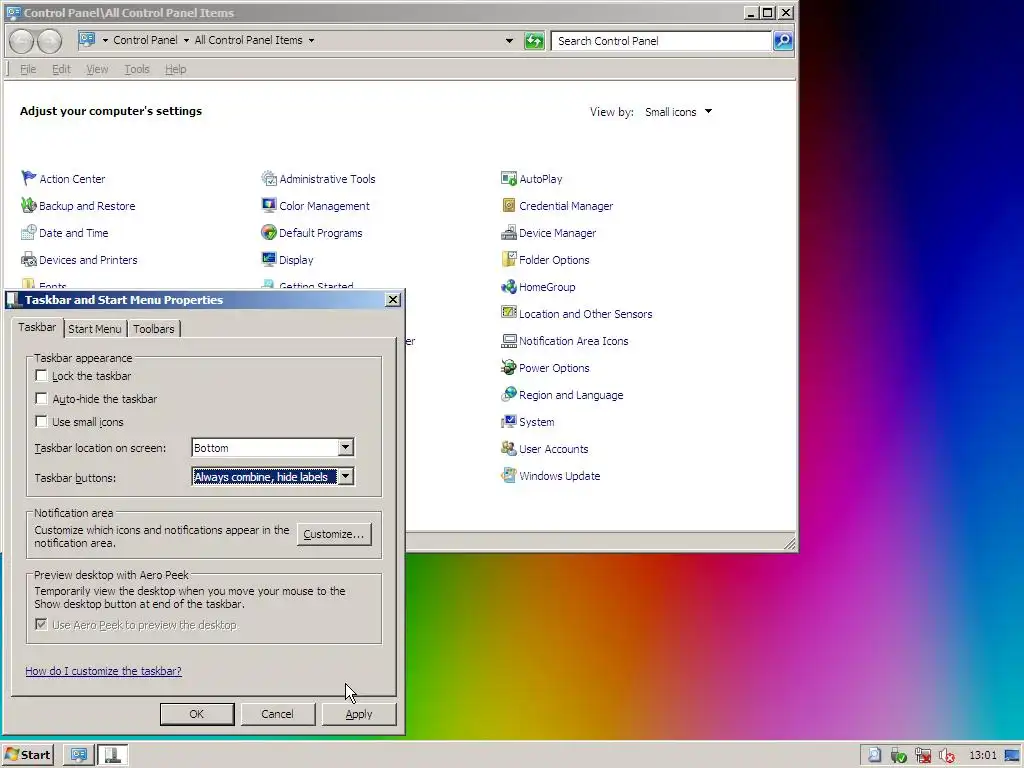Expand View by Small icons dropdown
The height and width of the screenshot is (768, 1024).
pos(679,112)
